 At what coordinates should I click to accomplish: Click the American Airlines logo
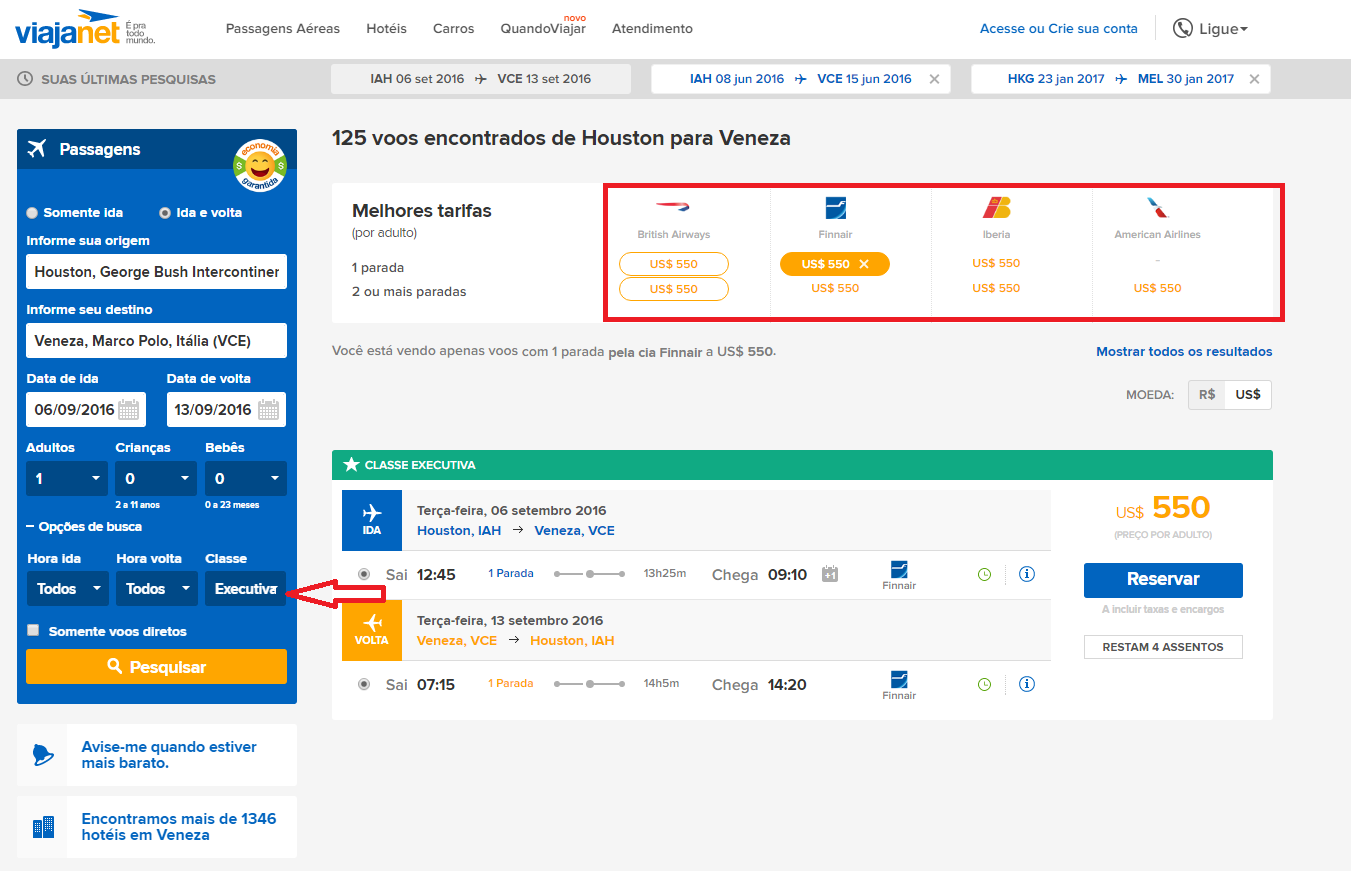point(1157,208)
